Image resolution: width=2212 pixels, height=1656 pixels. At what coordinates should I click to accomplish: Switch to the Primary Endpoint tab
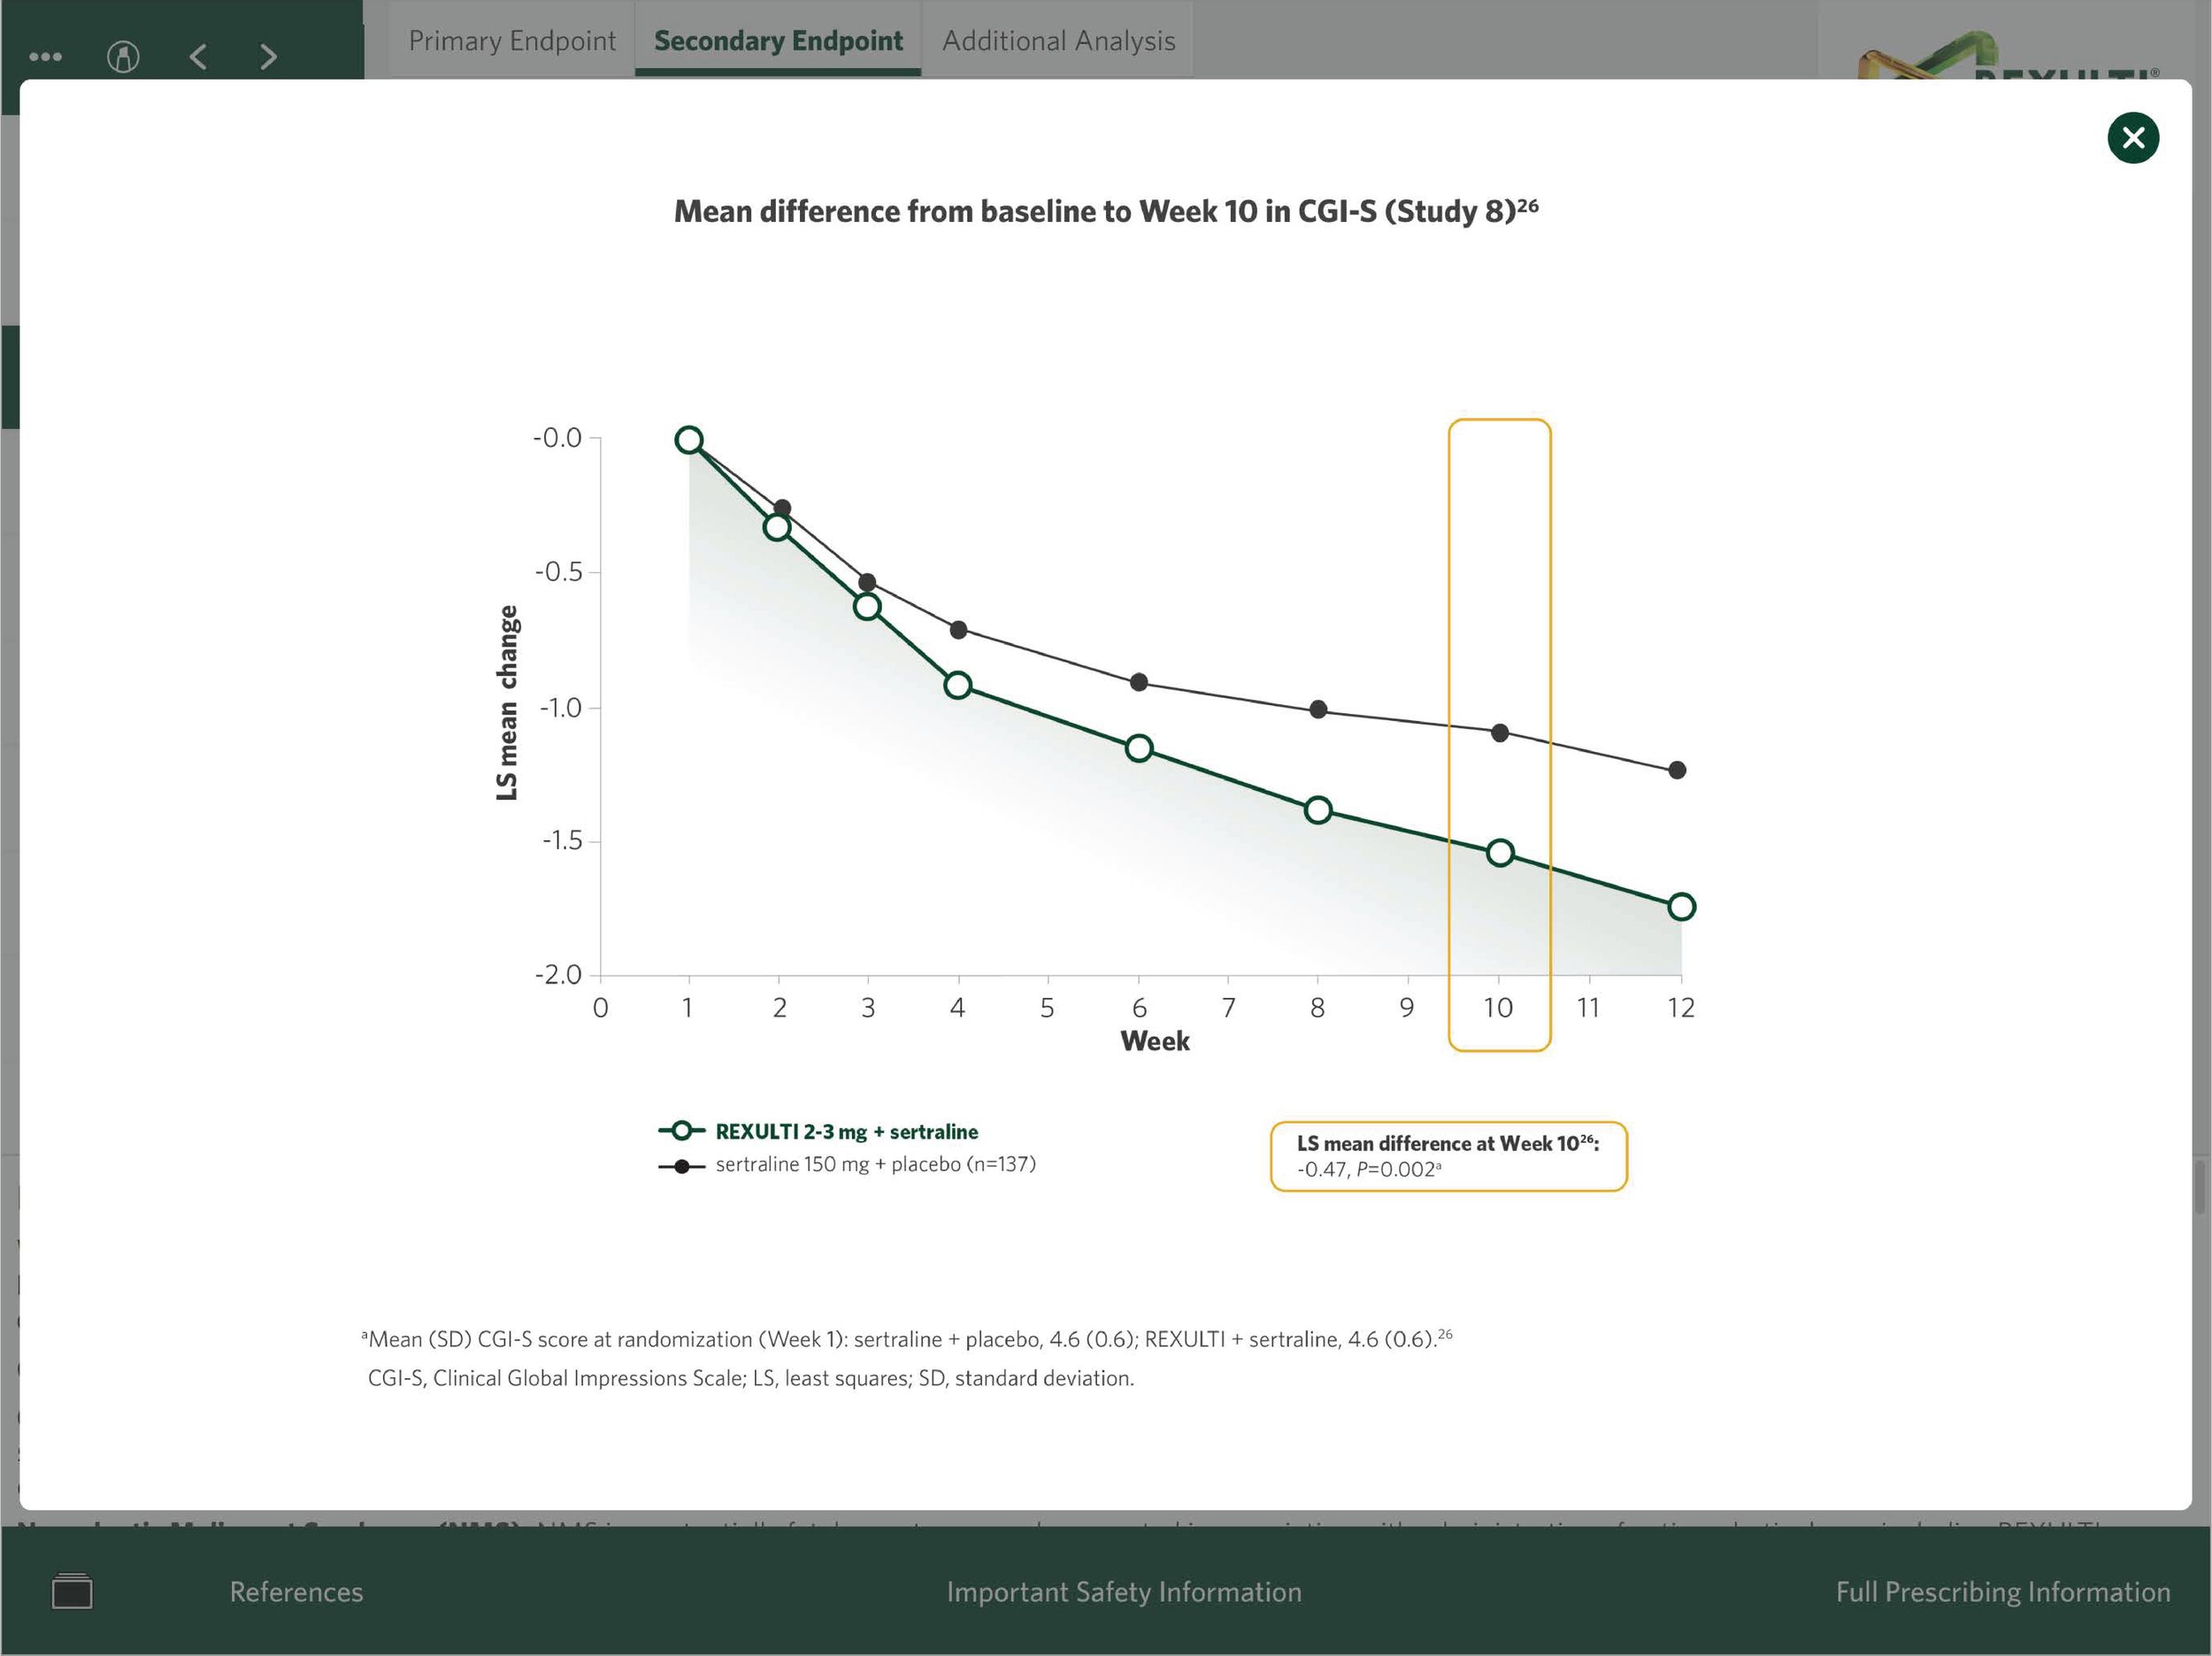512,41
